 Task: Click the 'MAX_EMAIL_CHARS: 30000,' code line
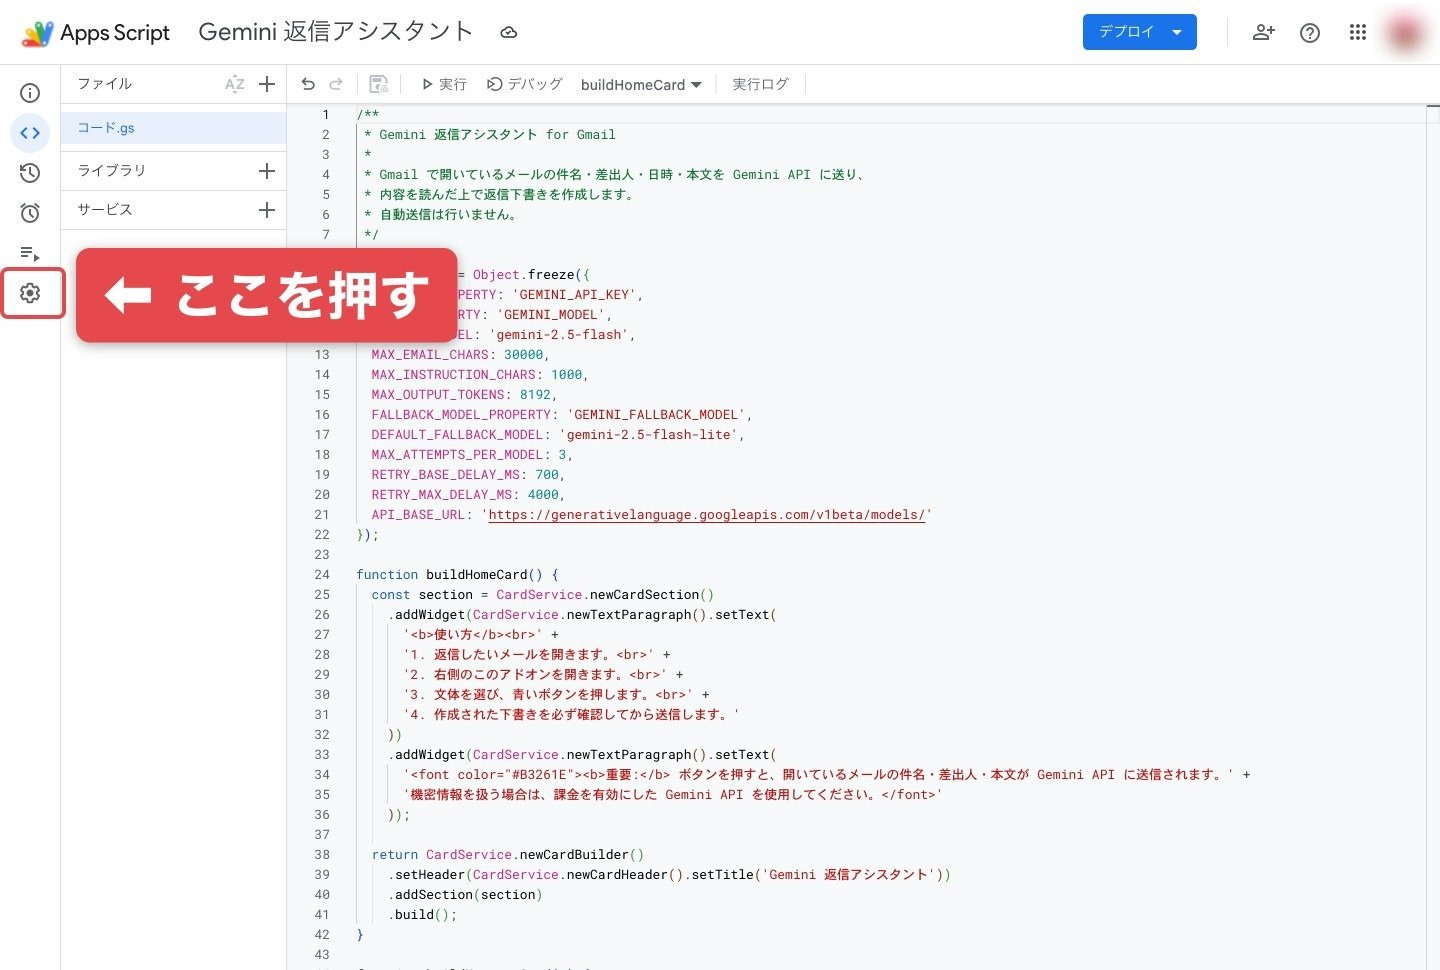pos(460,355)
